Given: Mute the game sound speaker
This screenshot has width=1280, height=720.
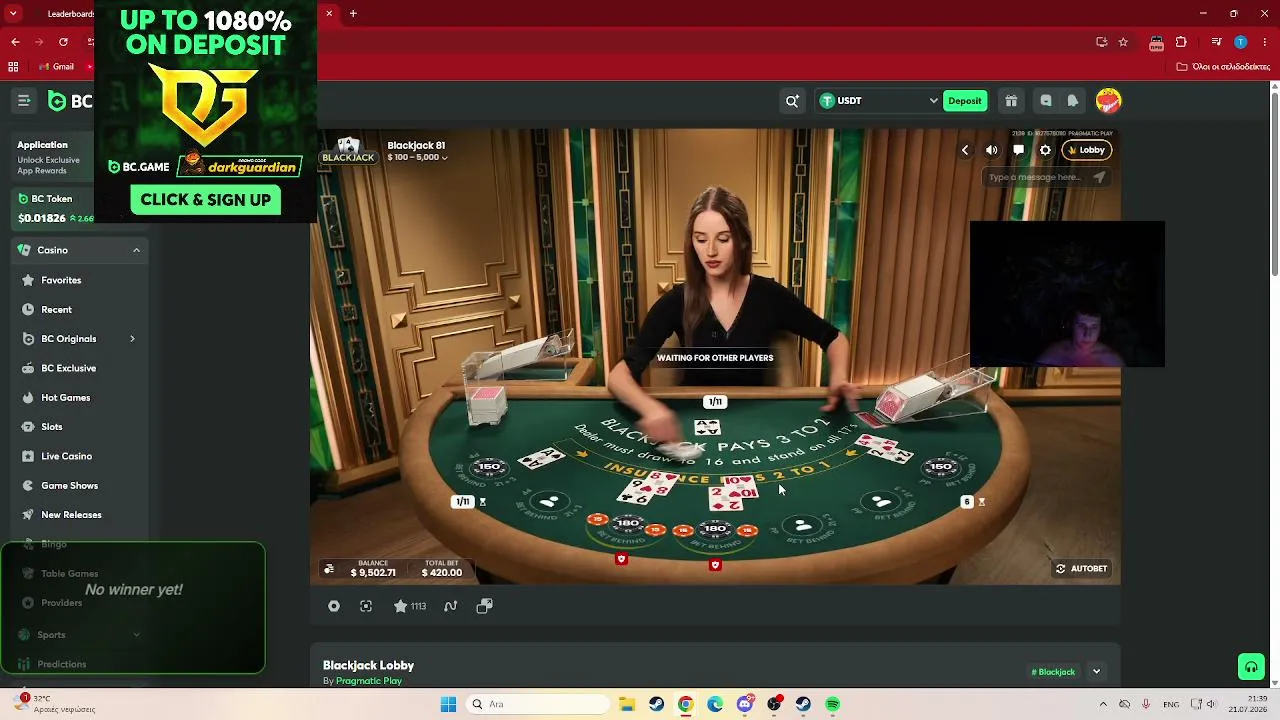Looking at the screenshot, I should pyautogui.click(x=992, y=150).
